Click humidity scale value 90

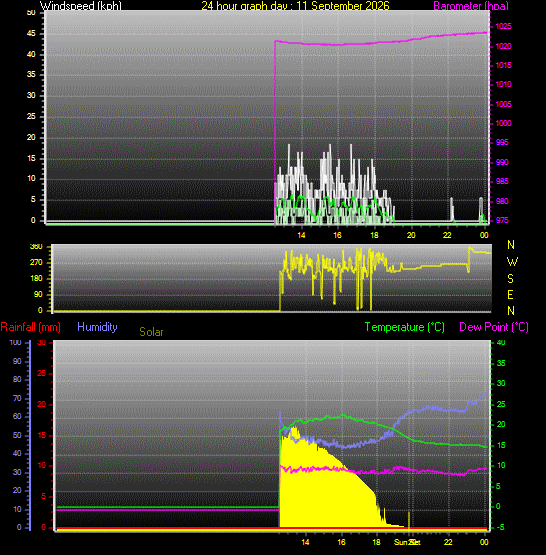tap(17, 361)
